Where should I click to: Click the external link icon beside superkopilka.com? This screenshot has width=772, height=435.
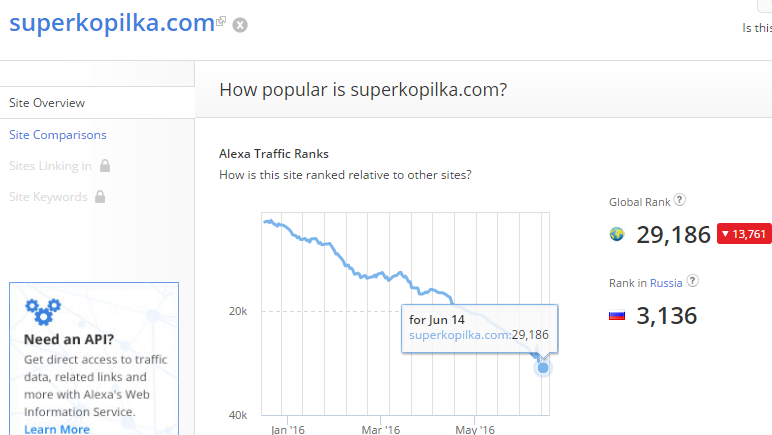(221, 21)
